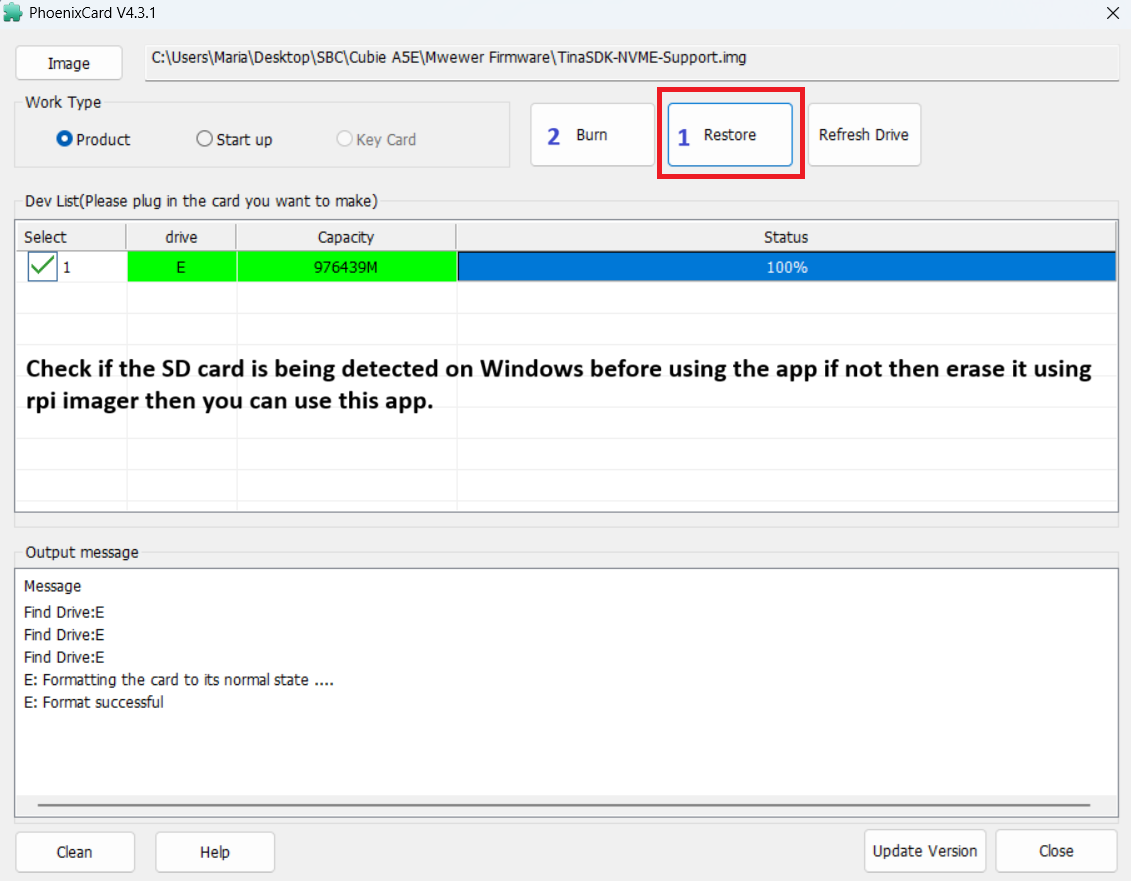Click the Status column header
1131x881 pixels.
tap(786, 237)
